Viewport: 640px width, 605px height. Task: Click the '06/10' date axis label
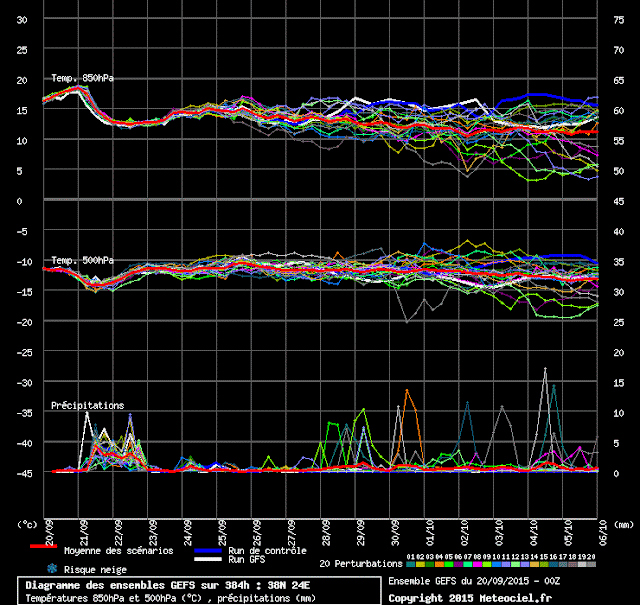[603, 533]
